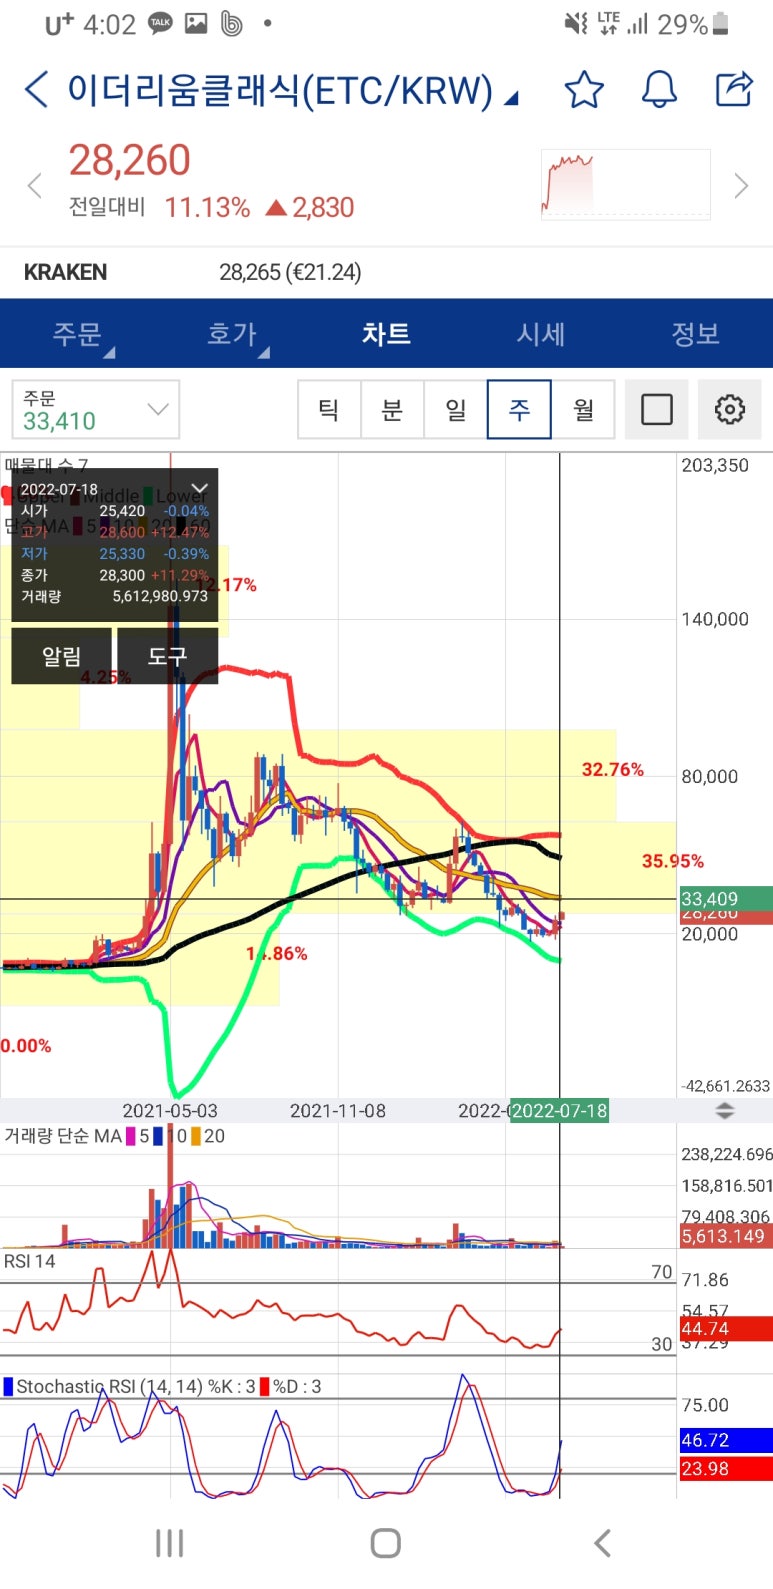Click the KRAKEN exchange price row
773x1589 pixels.
click(386, 272)
